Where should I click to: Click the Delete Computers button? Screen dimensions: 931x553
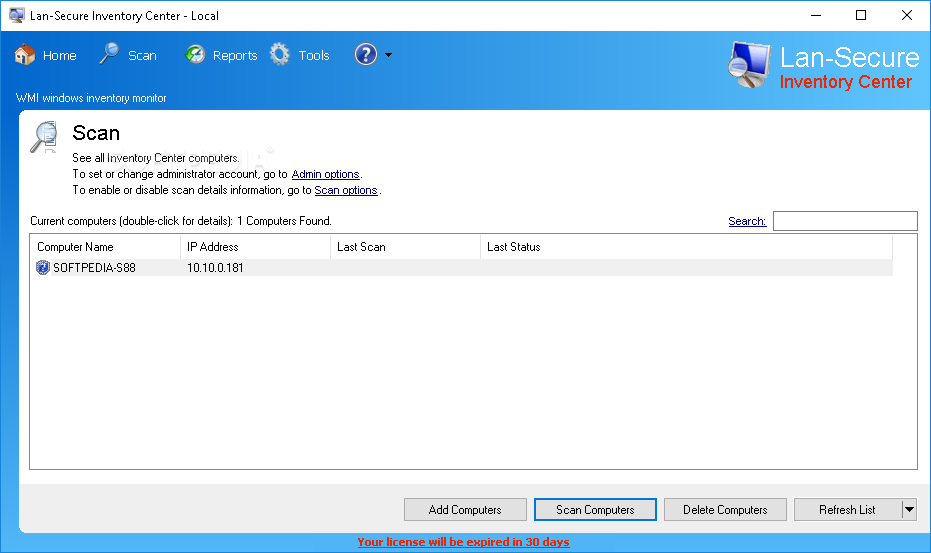(725, 510)
